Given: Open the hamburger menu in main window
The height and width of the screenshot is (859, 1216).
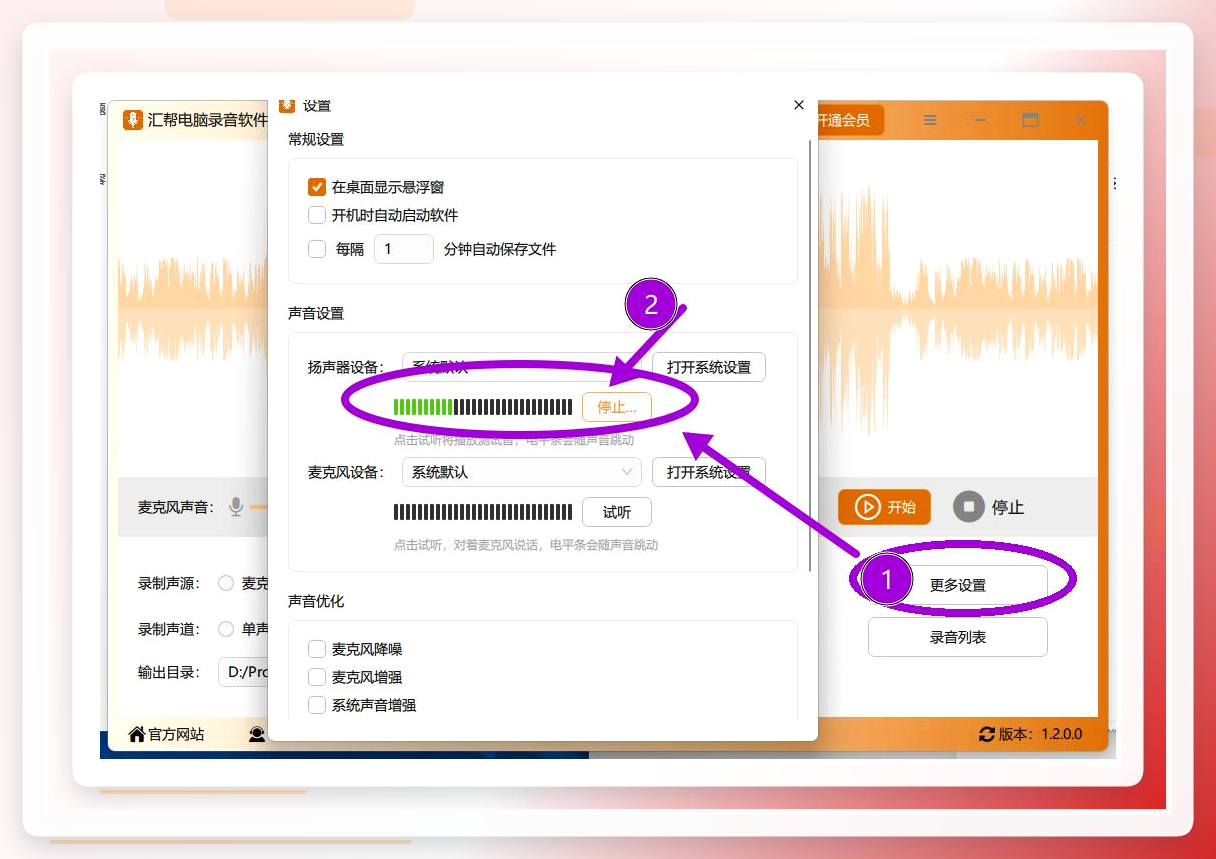Looking at the screenshot, I should click(930, 120).
